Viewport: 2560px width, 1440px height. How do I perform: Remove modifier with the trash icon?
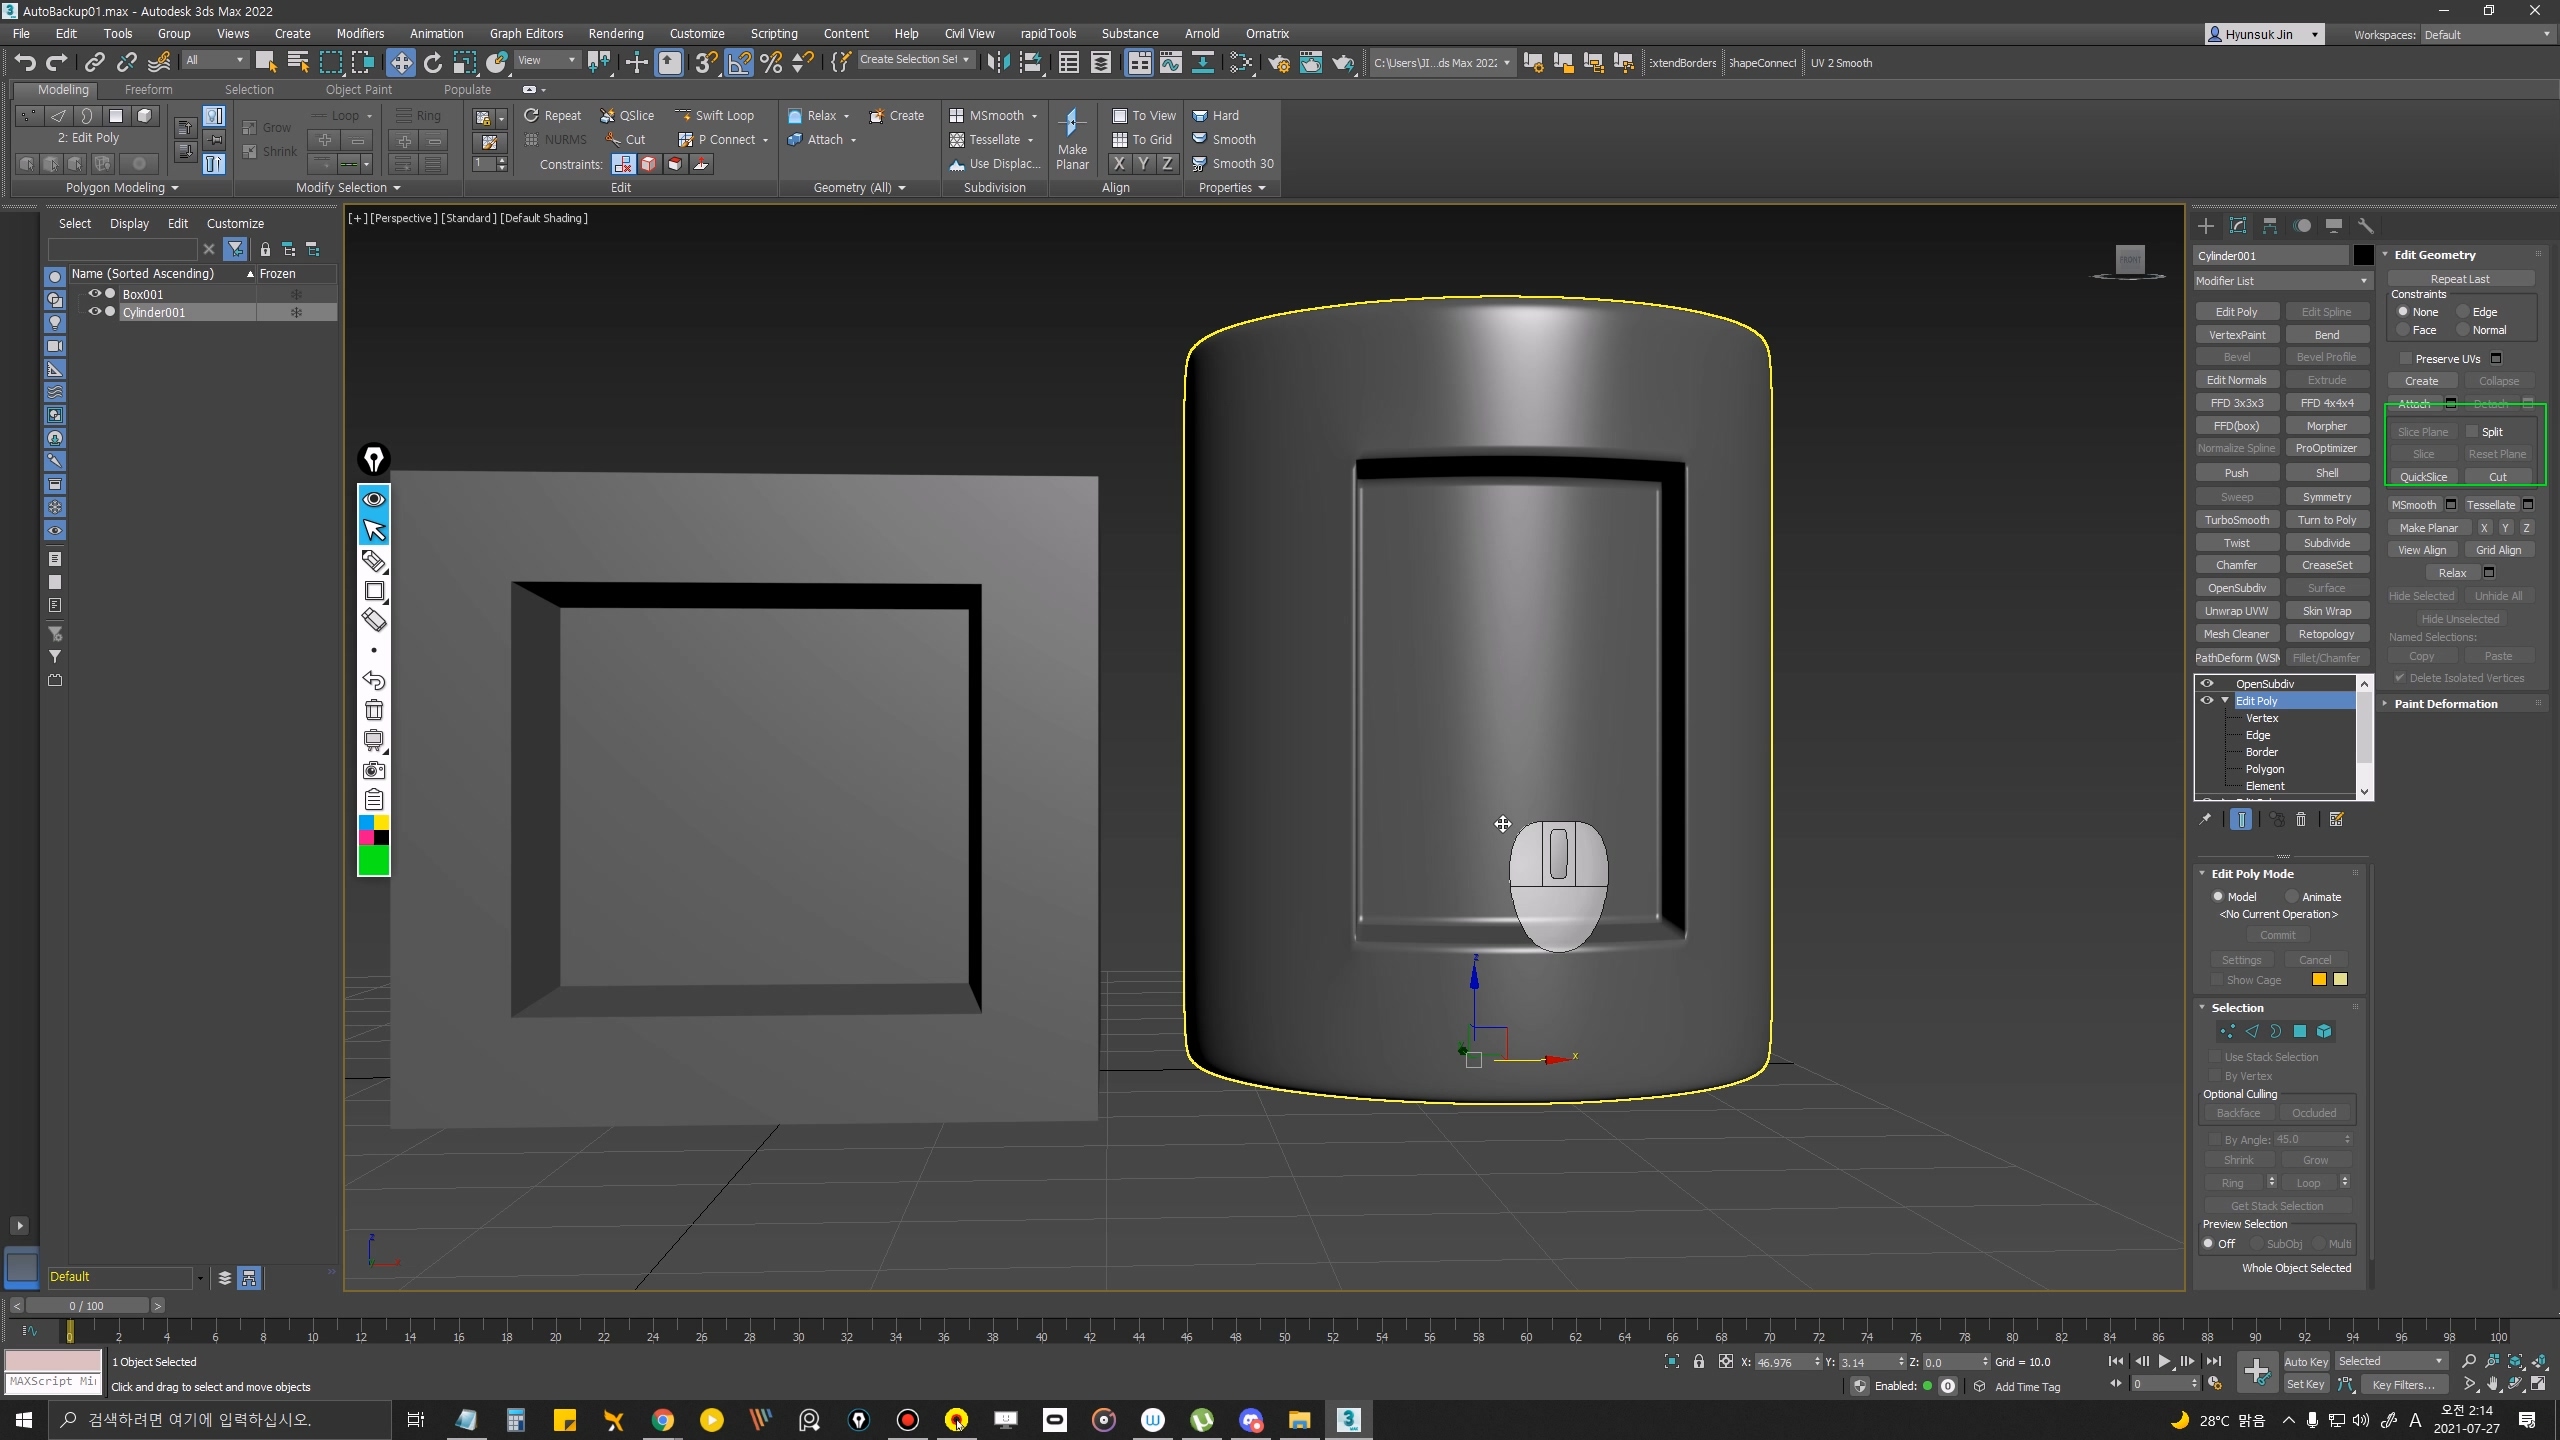(2301, 819)
